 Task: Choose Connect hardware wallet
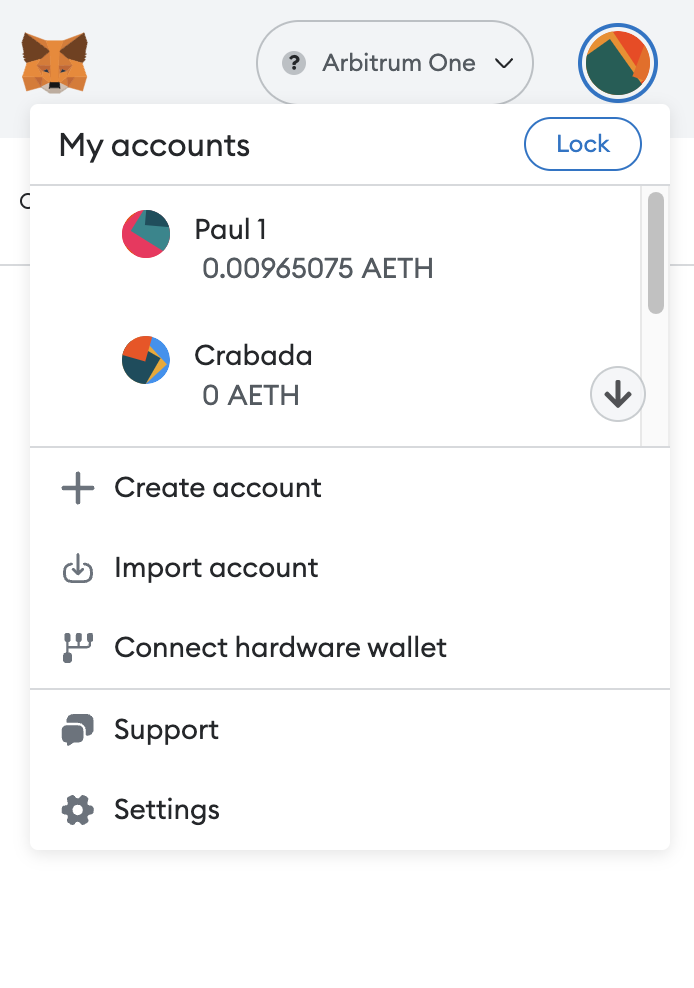(x=280, y=648)
